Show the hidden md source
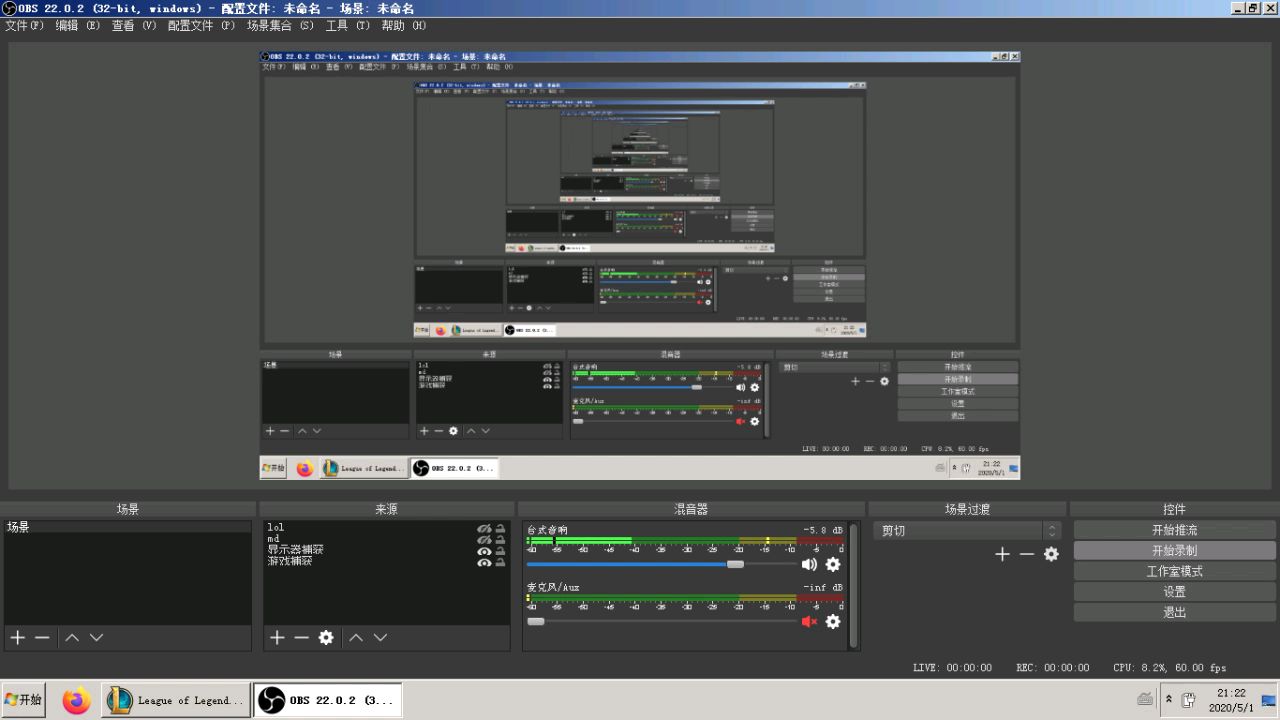Viewport: 1280px width, 720px height. click(484, 539)
